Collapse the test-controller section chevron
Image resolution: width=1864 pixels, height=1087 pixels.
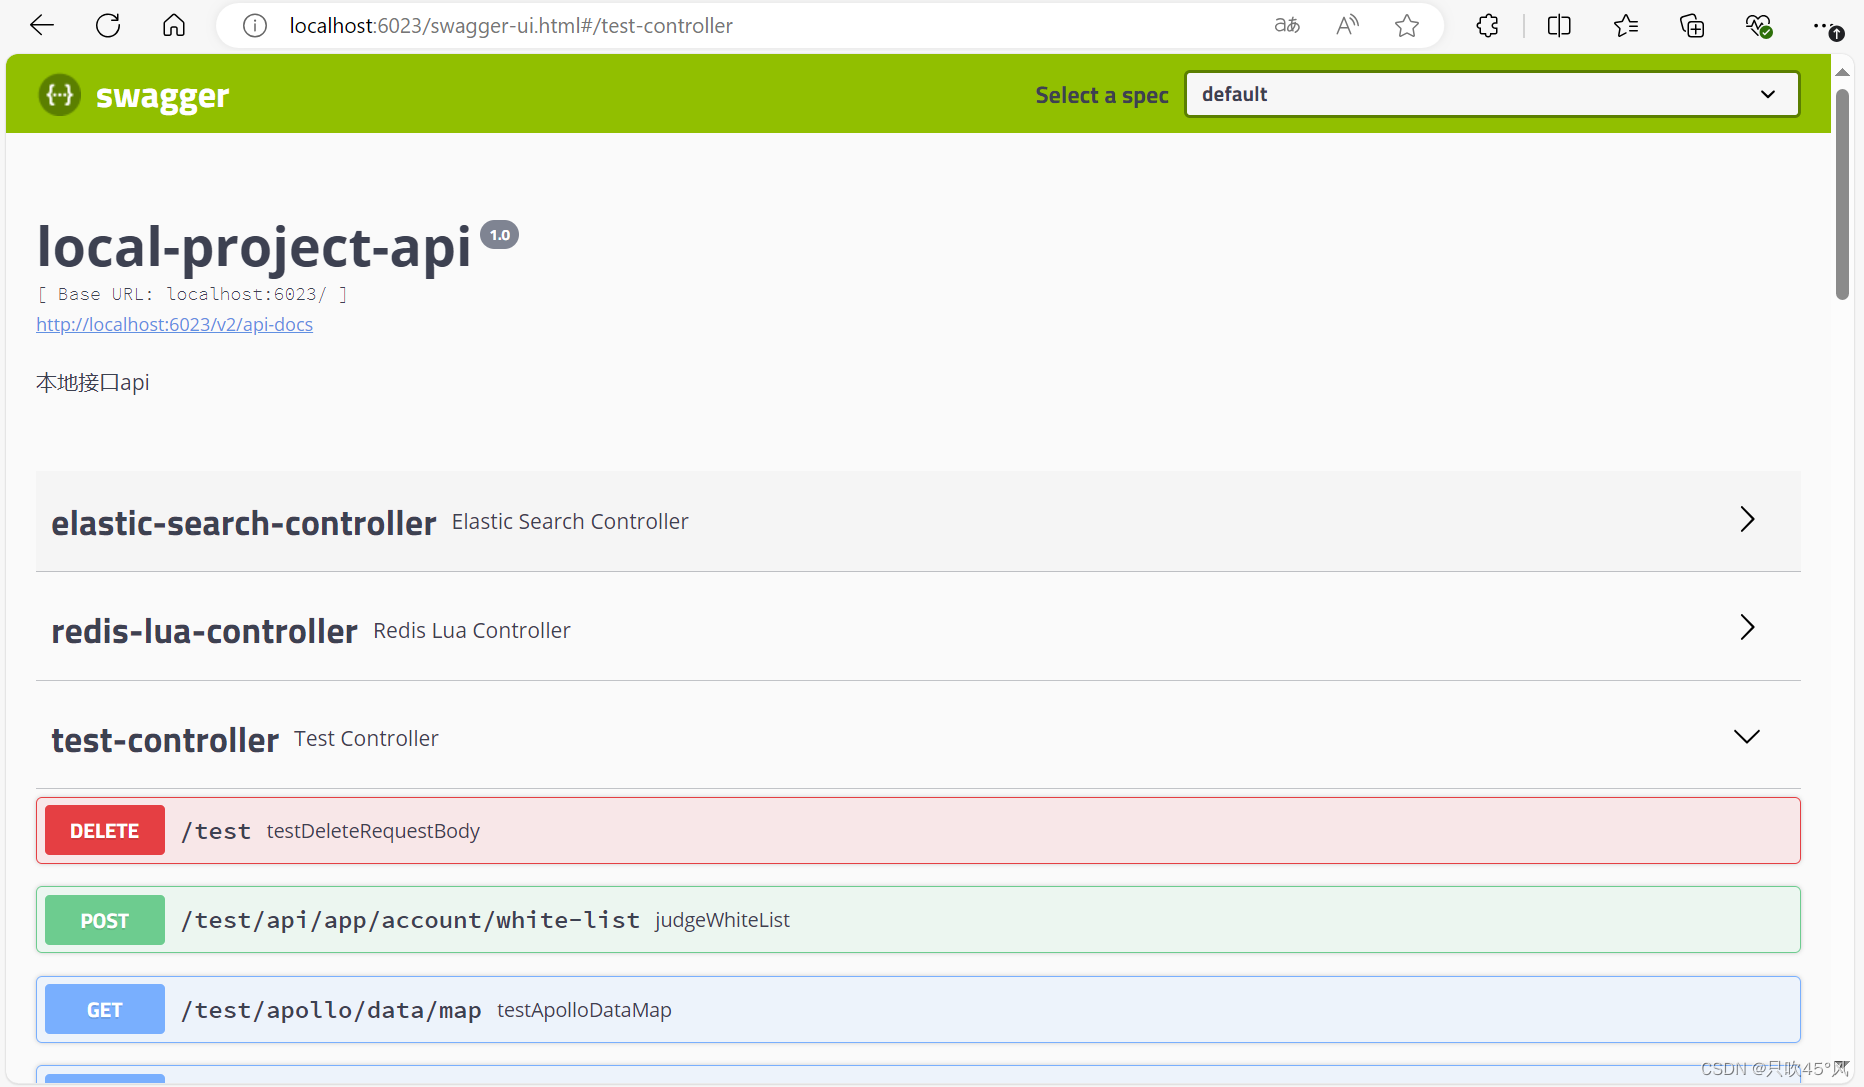click(1747, 737)
